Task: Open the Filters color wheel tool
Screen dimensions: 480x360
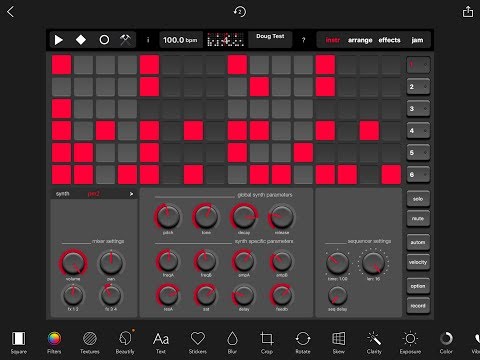Action: tap(54, 342)
